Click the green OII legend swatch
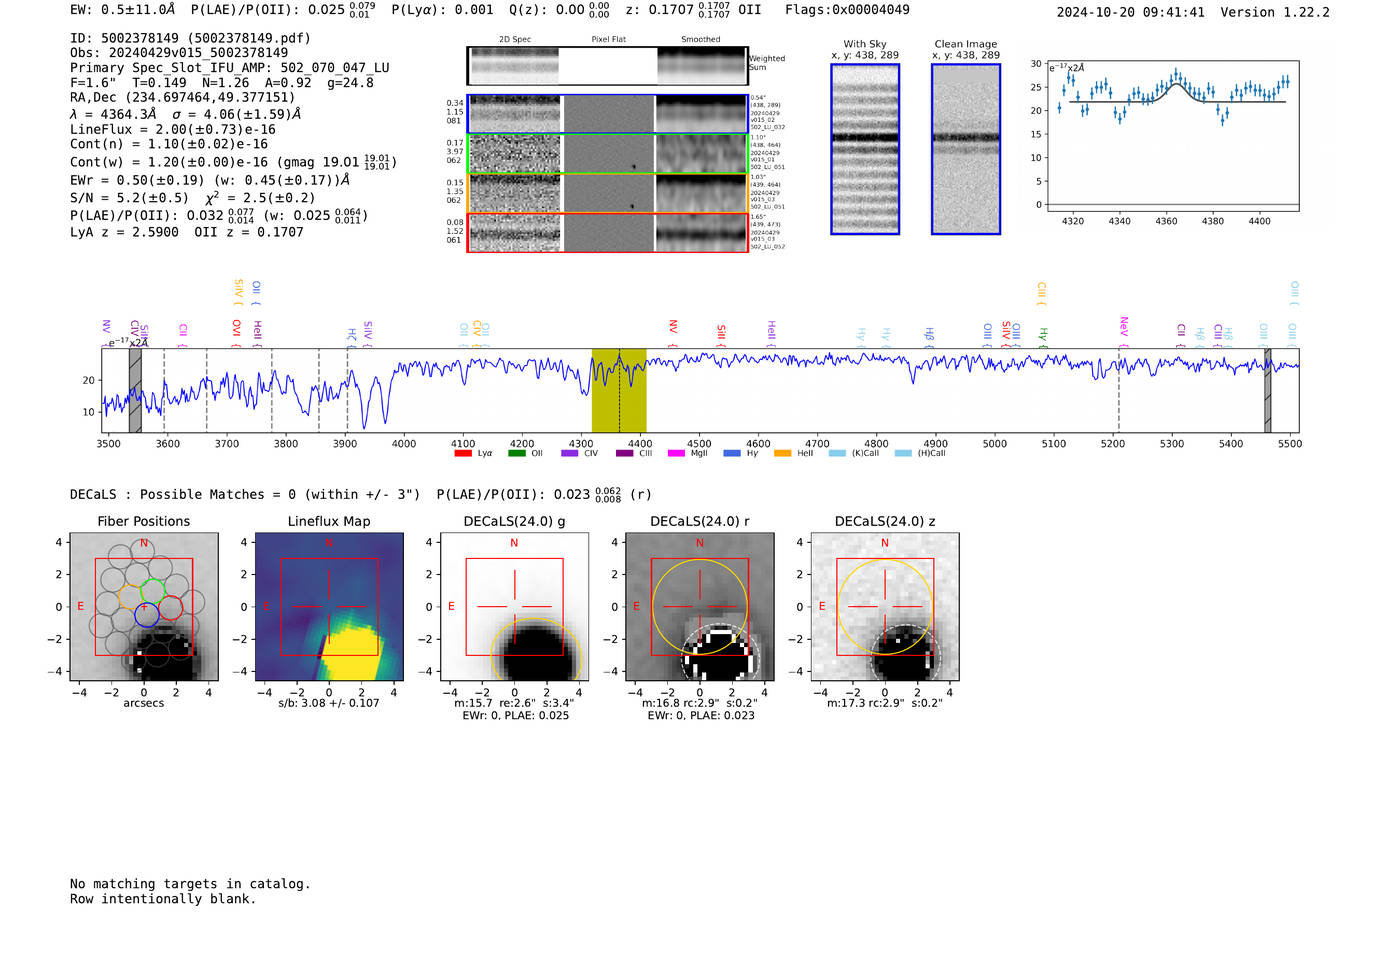The height and width of the screenshot is (953, 1400). [516, 453]
